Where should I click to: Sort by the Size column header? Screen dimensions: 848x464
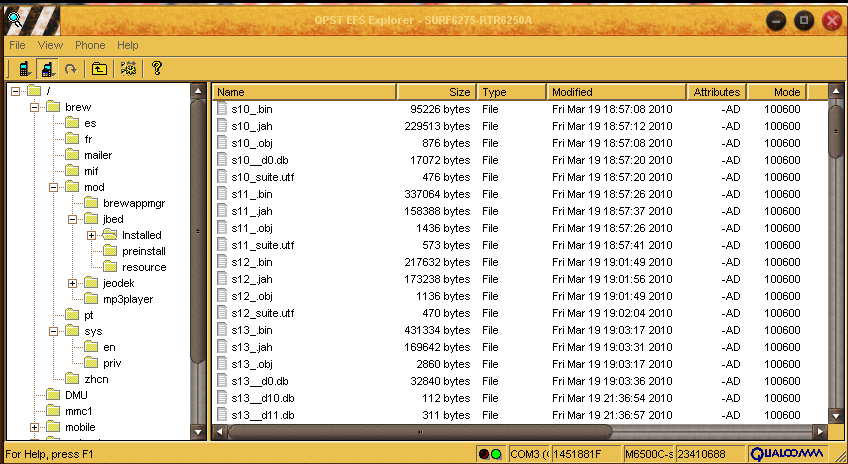(x=436, y=92)
